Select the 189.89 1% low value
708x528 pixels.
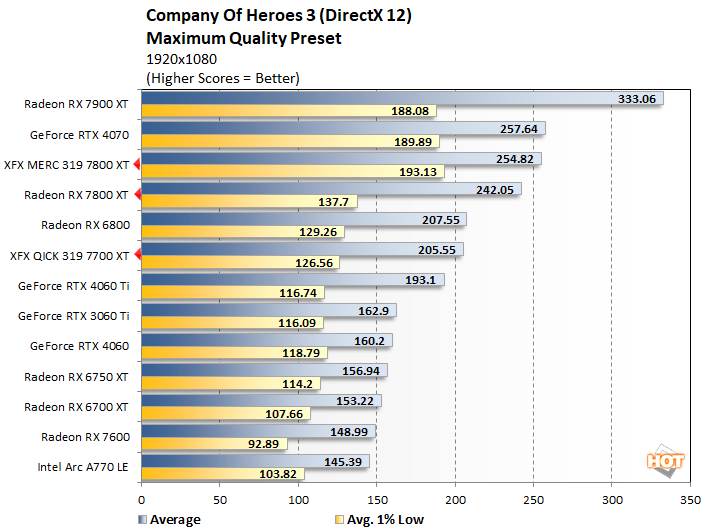(x=413, y=142)
